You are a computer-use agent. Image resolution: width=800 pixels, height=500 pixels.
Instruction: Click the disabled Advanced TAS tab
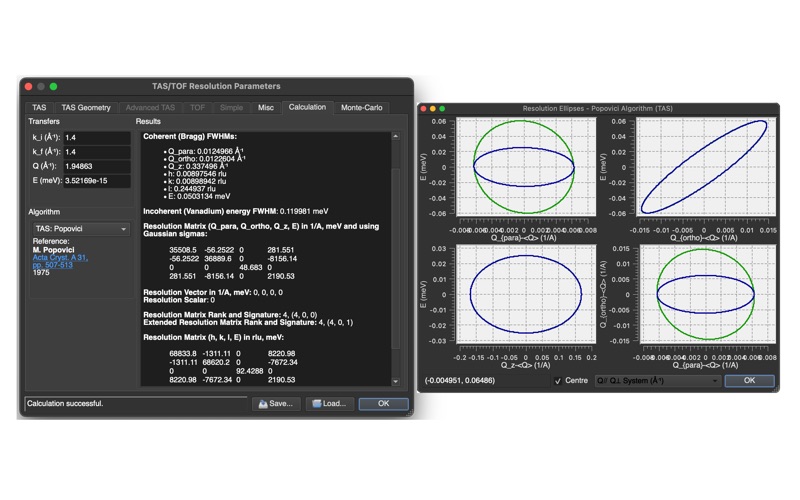(x=150, y=108)
